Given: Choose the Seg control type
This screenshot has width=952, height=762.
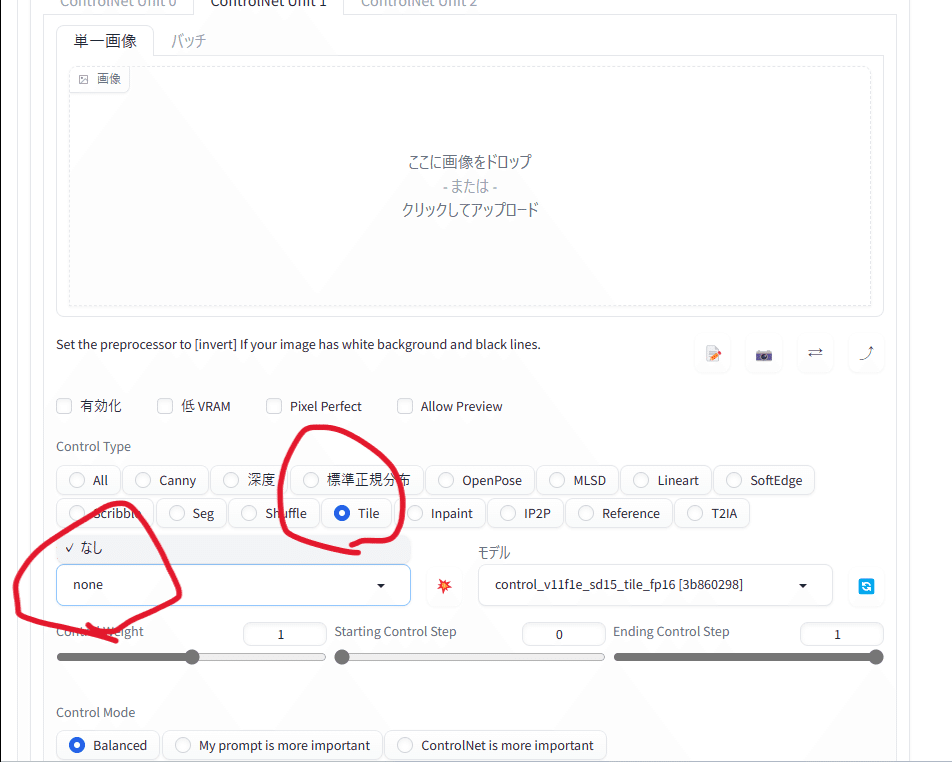Looking at the screenshot, I should (191, 513).
